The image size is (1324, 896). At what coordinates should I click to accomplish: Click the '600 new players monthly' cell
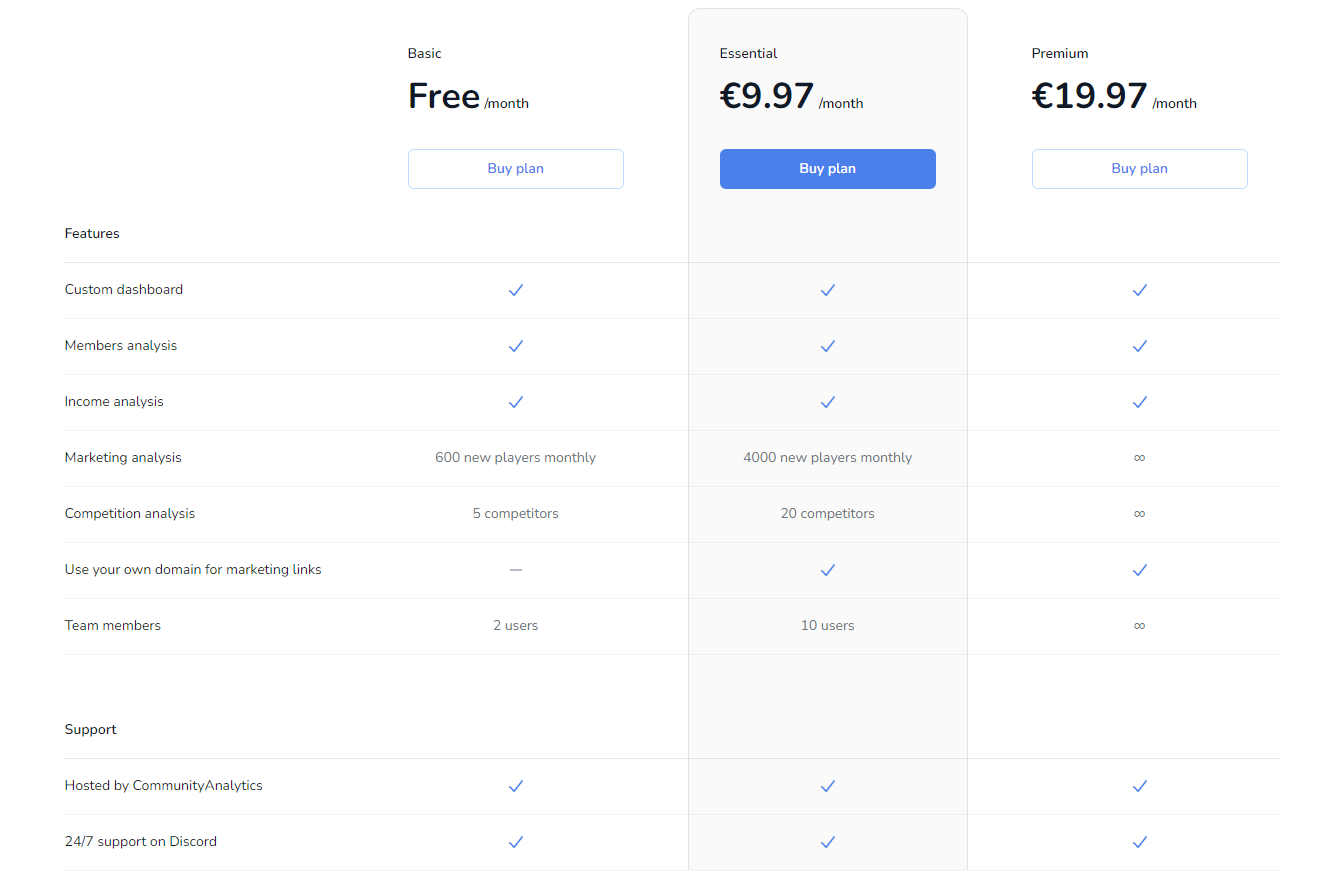coord(515,458)
